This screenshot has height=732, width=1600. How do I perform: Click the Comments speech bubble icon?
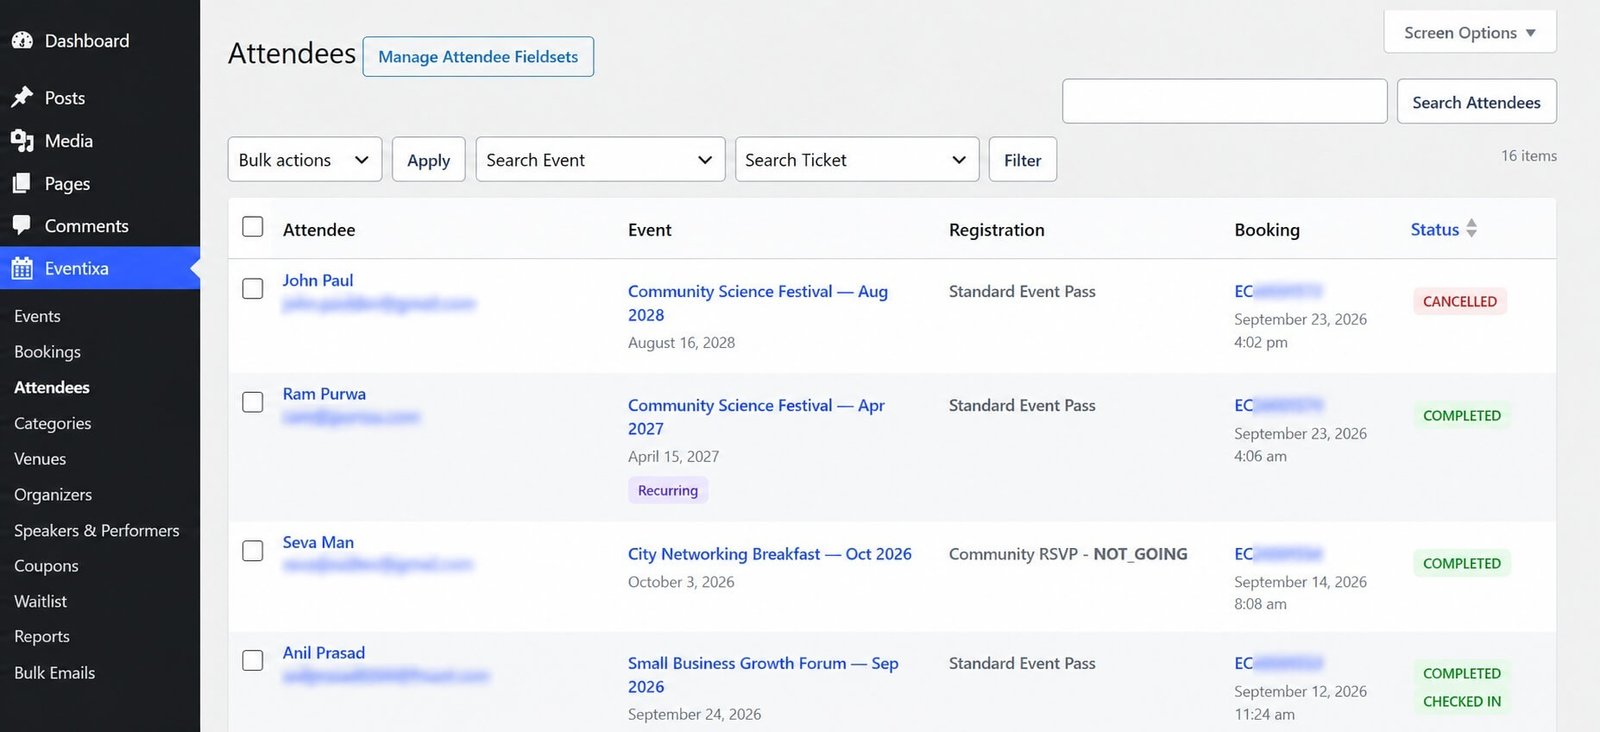tap(22, 226)
